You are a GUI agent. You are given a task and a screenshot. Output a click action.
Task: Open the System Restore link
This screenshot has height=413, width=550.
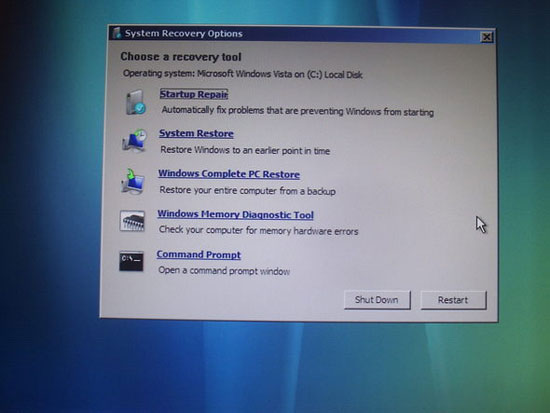(x=196, y=134)
